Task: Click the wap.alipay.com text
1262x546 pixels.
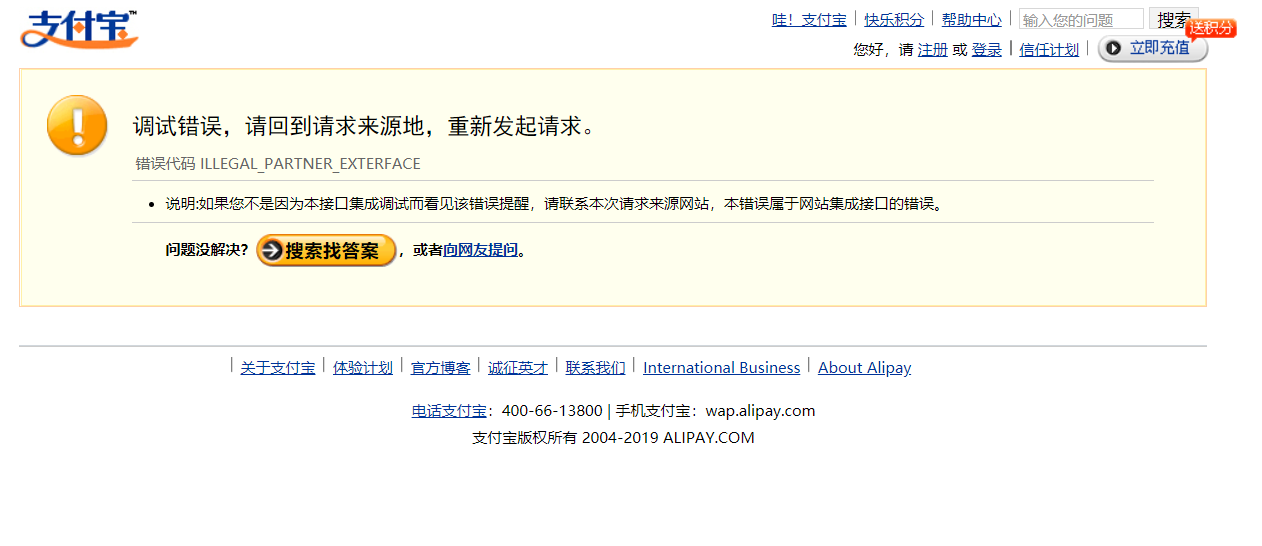Action: pos(761,411)
